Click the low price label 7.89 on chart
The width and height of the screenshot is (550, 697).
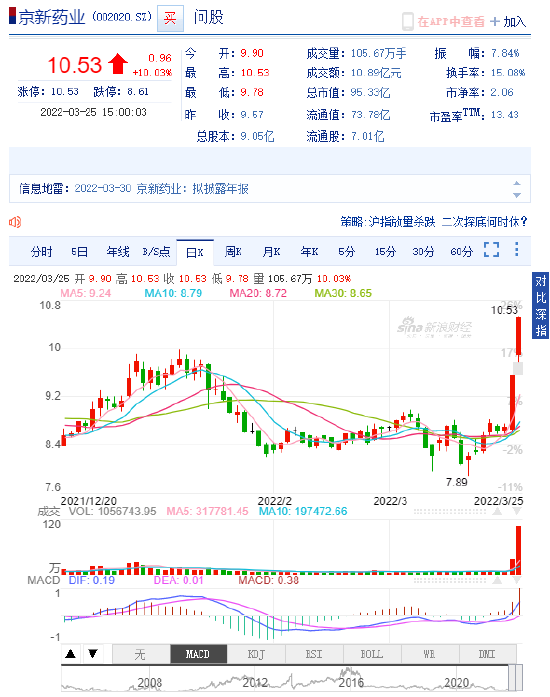(x=457, y=482)
